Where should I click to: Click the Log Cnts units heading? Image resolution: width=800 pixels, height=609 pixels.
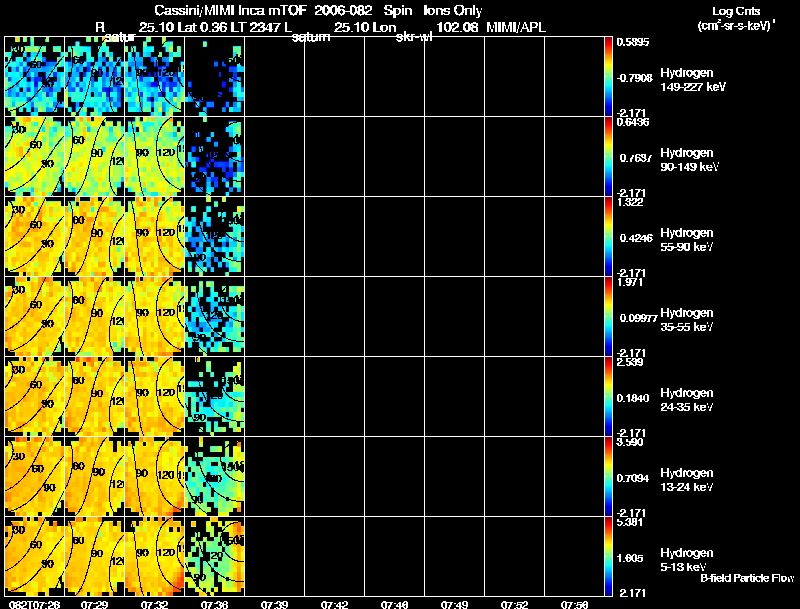734,17
